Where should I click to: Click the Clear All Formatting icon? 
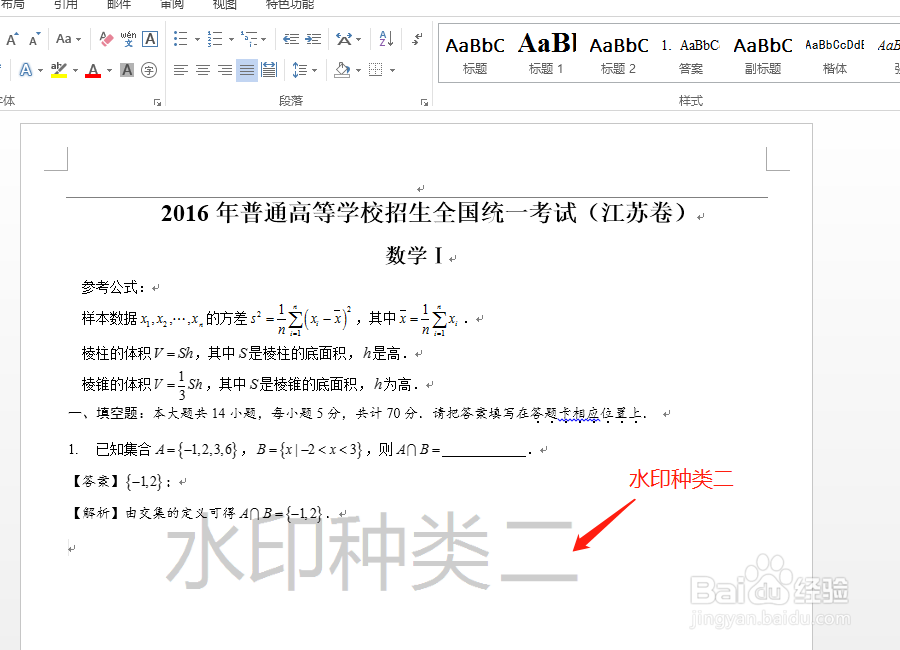coord(104,38)
